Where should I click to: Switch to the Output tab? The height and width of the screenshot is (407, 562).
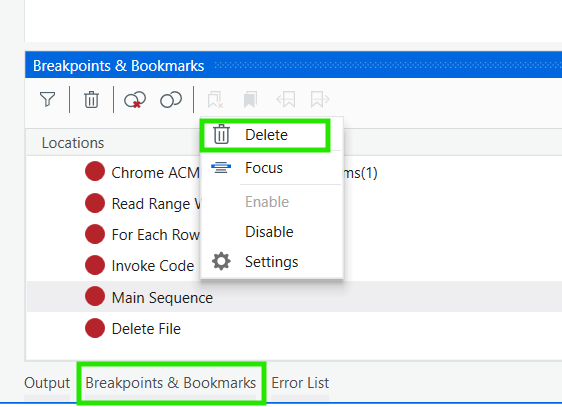[x=47, y=383]
